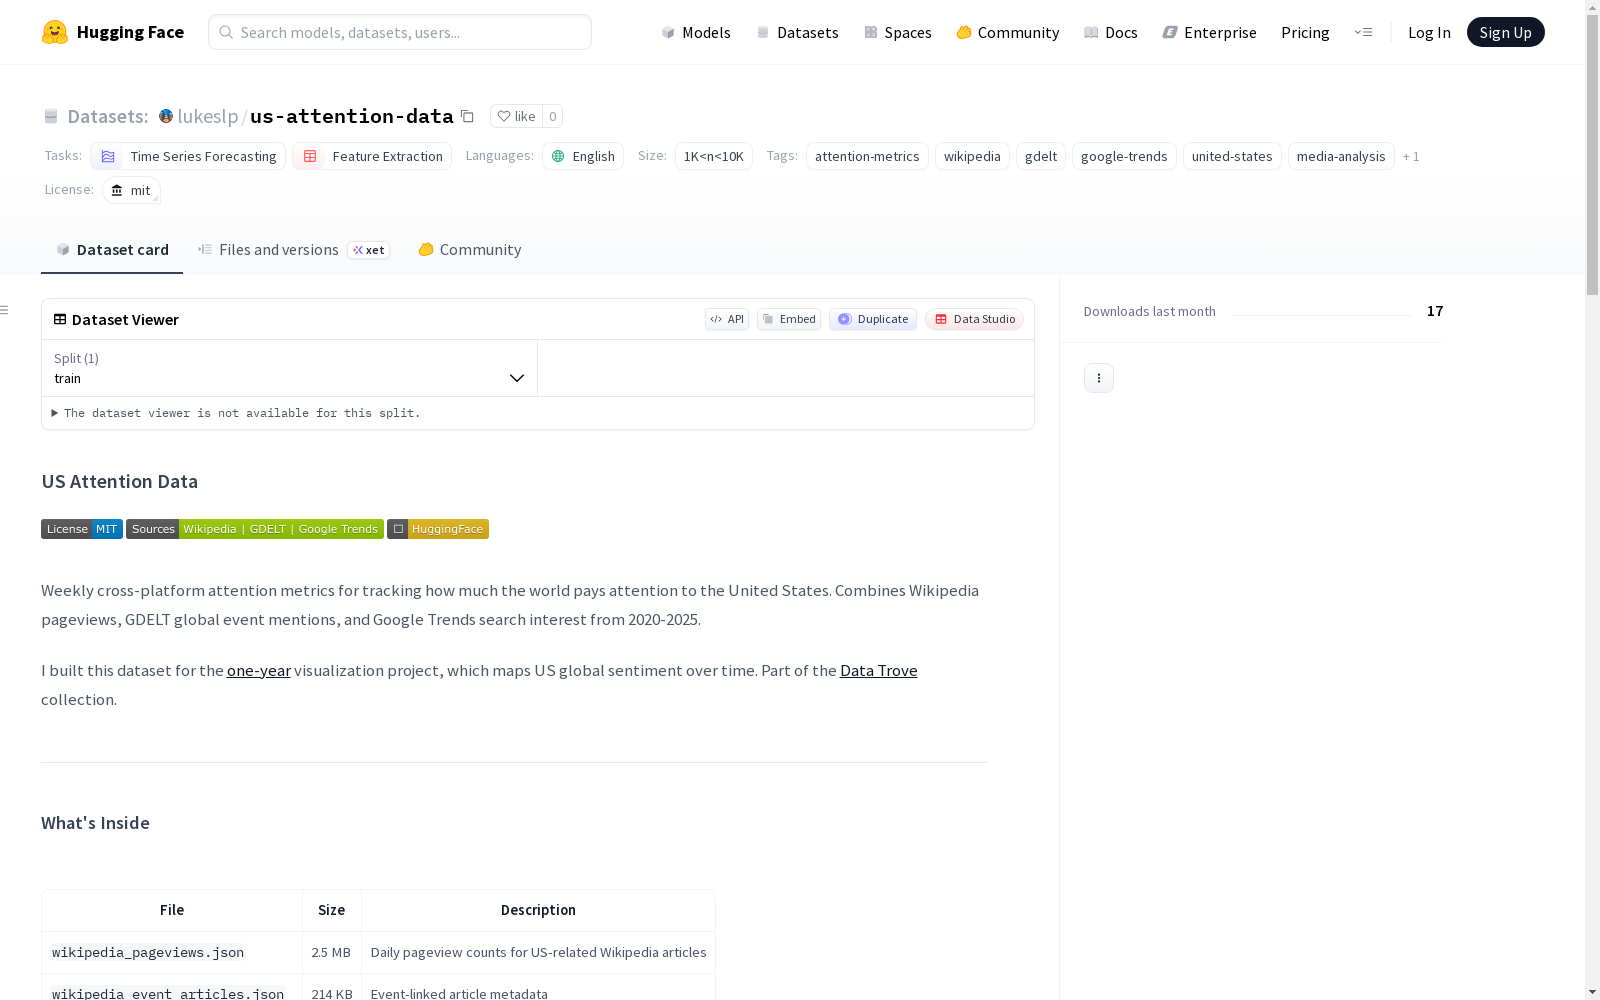Duplicate the dataset
This screenshot has height=1000, width=1600.
[873, 319]
